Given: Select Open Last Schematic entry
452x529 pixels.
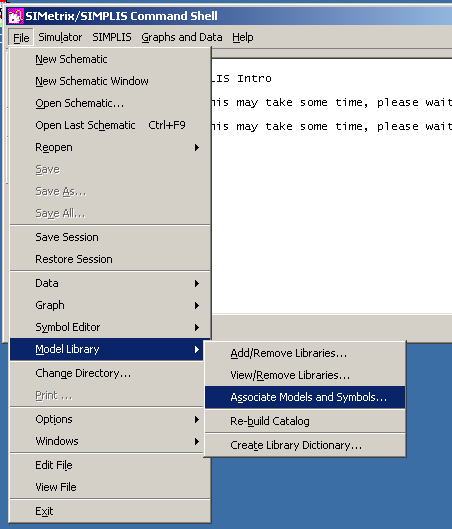Looking at the screenshot, I should (x=110, y=125).
